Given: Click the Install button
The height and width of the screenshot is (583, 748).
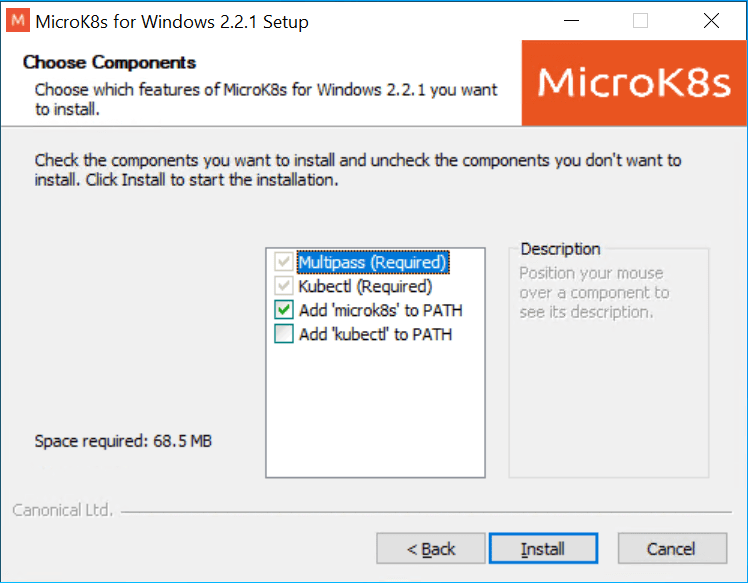Looking at the screenshot, I should [543, 549].
